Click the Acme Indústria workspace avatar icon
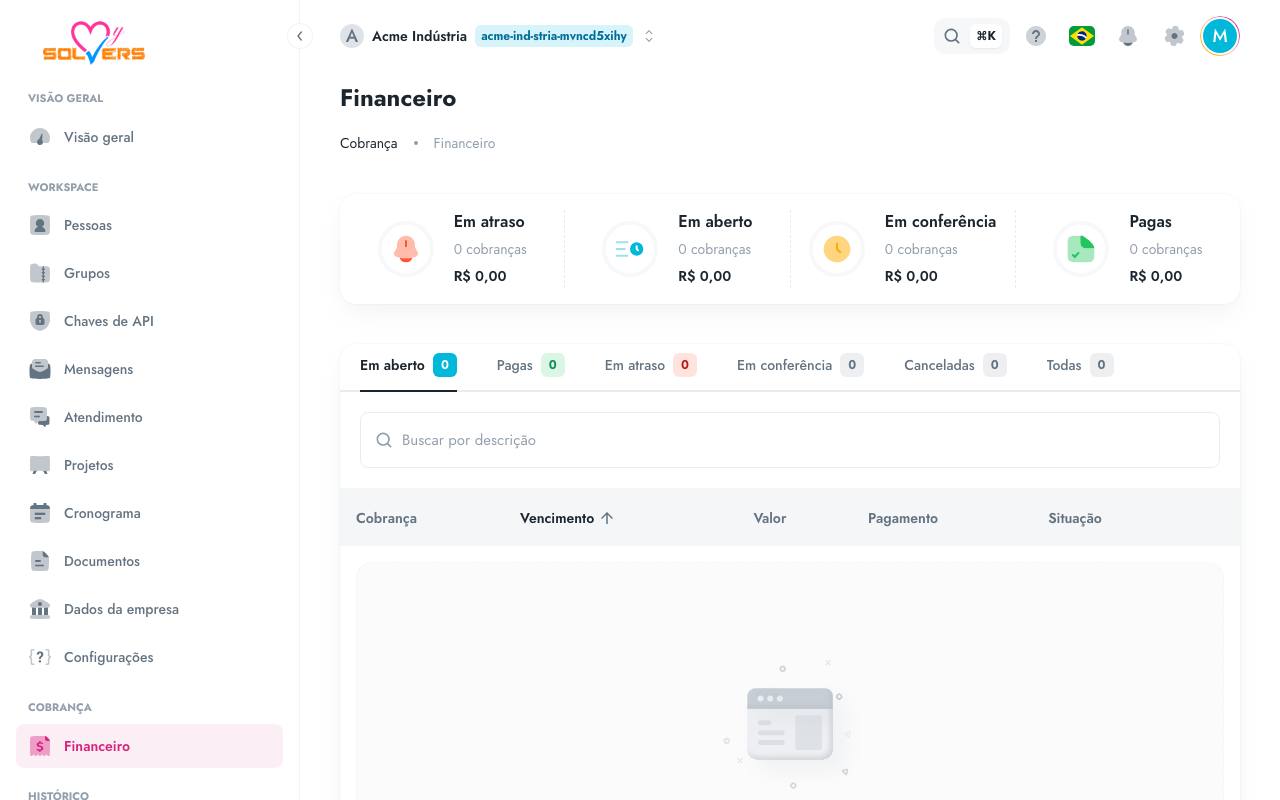Viewport: 1280px width, 800px height. 352,36
